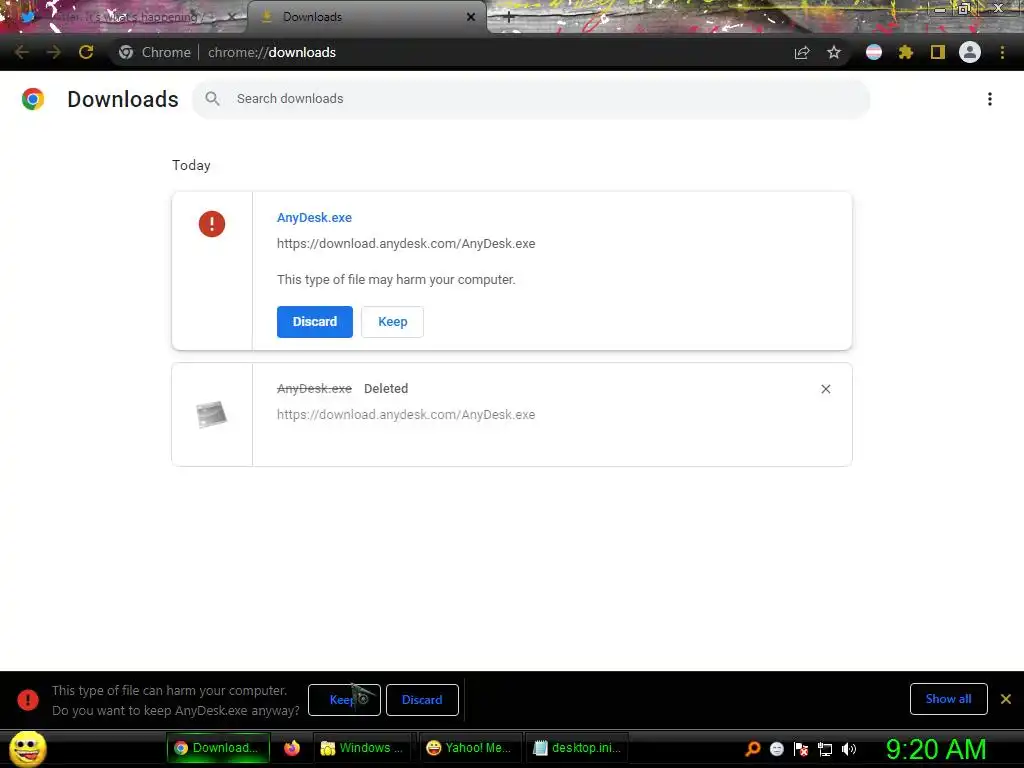Click the volume speaker tray icon

pyautogui.click(x=849, y=749)
